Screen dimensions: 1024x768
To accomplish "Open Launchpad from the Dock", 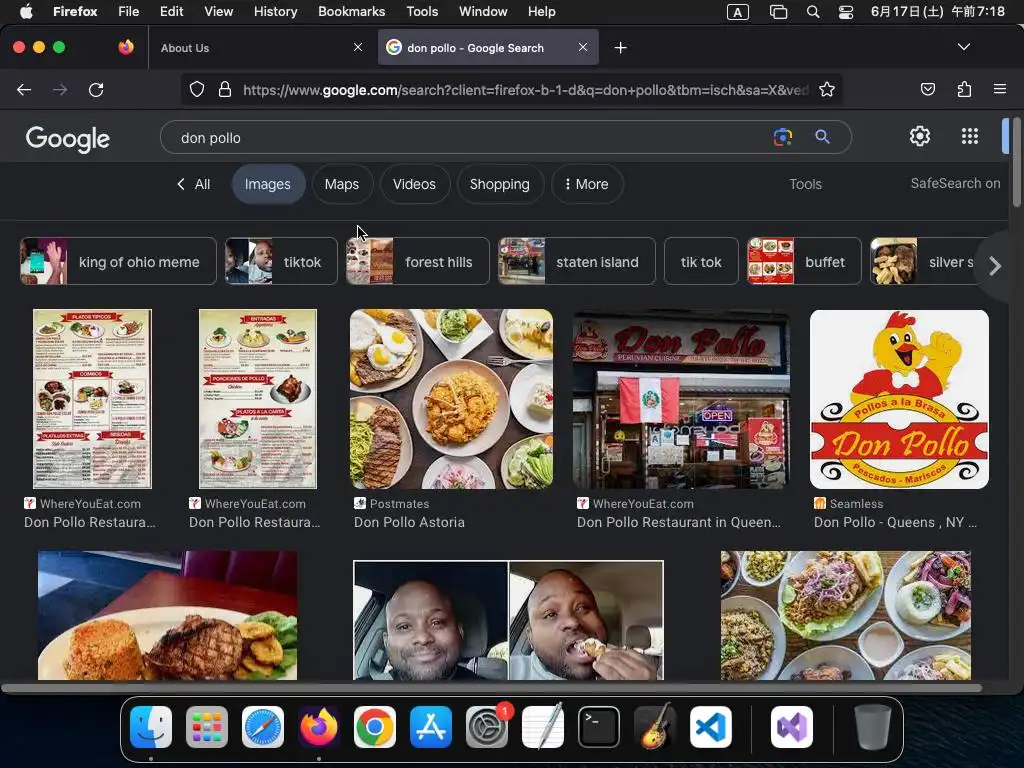I will [207, 727].
